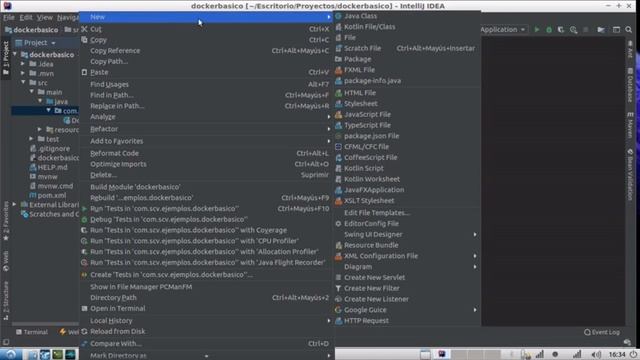Click Run with Coverage toolbar icon

(561, 29)
